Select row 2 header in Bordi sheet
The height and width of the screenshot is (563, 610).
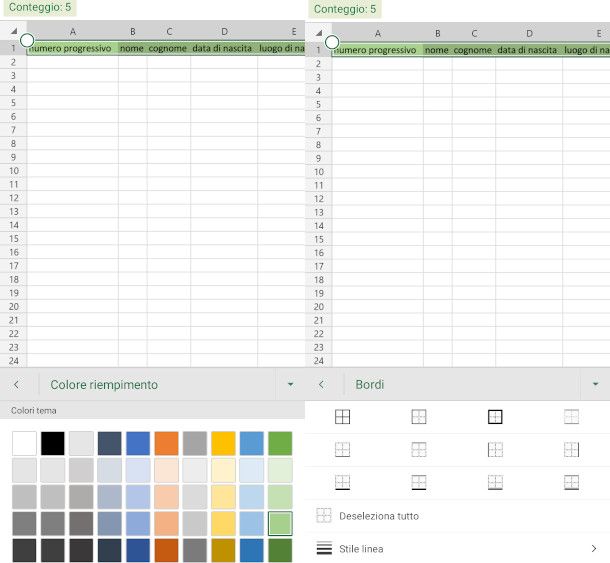pos(319,63)
